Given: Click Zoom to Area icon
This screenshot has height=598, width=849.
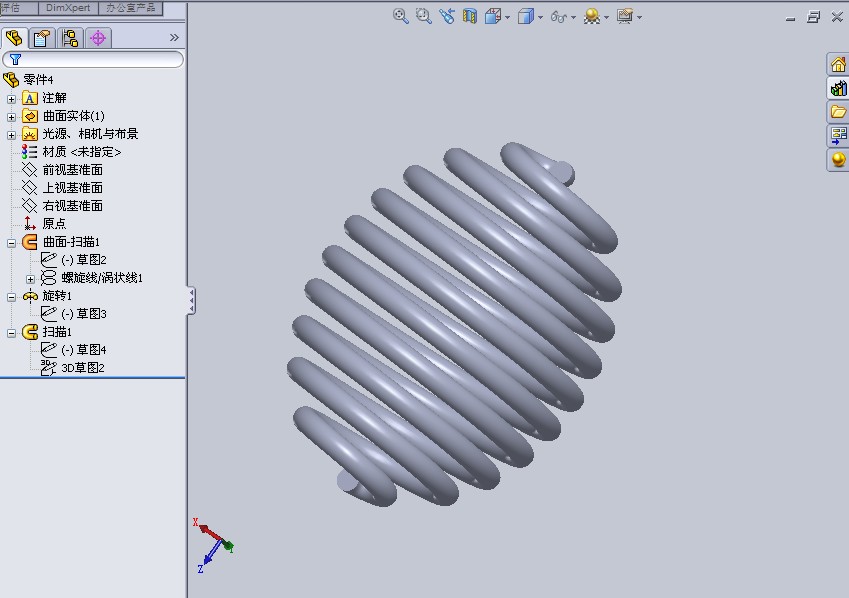Looking at the screenshot, I should click(423, 16).
